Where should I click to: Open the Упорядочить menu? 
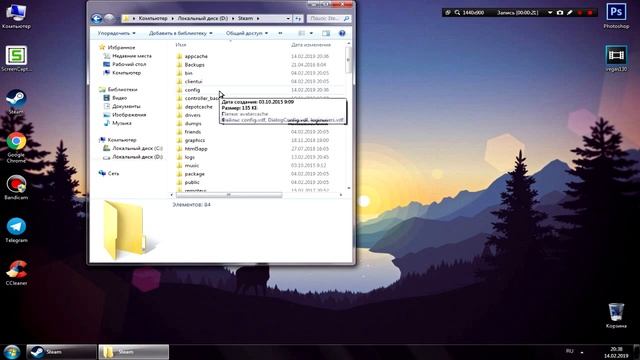116,33
